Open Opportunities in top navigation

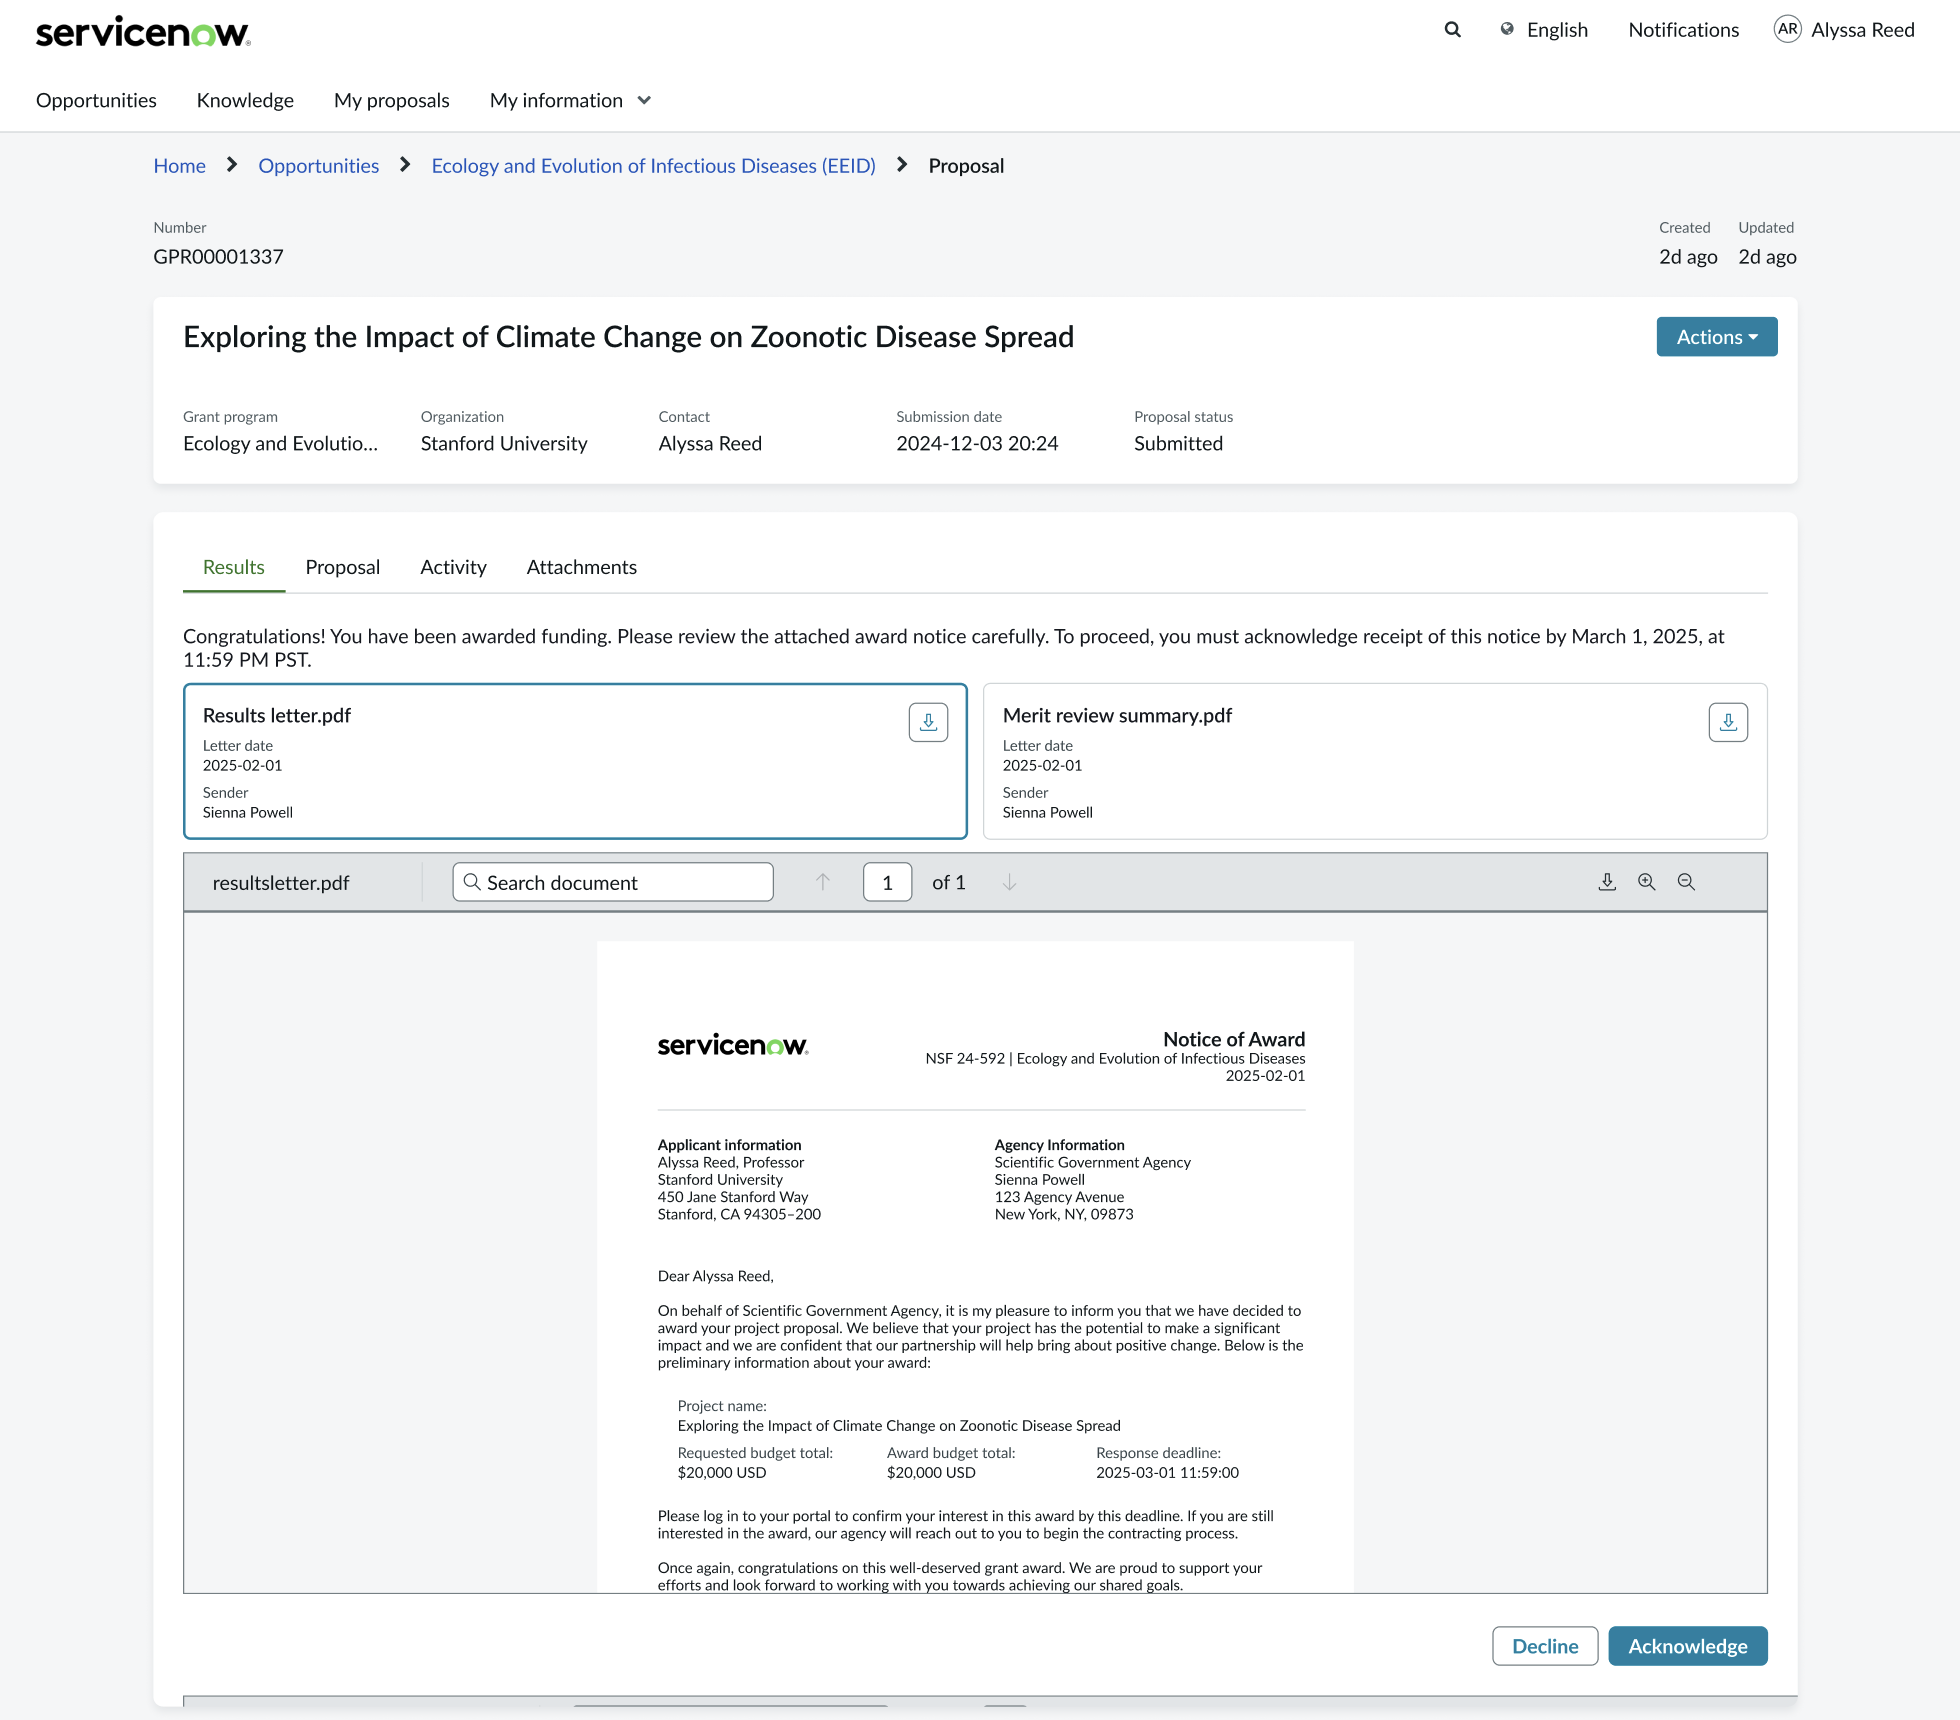(x=96, y=100)
